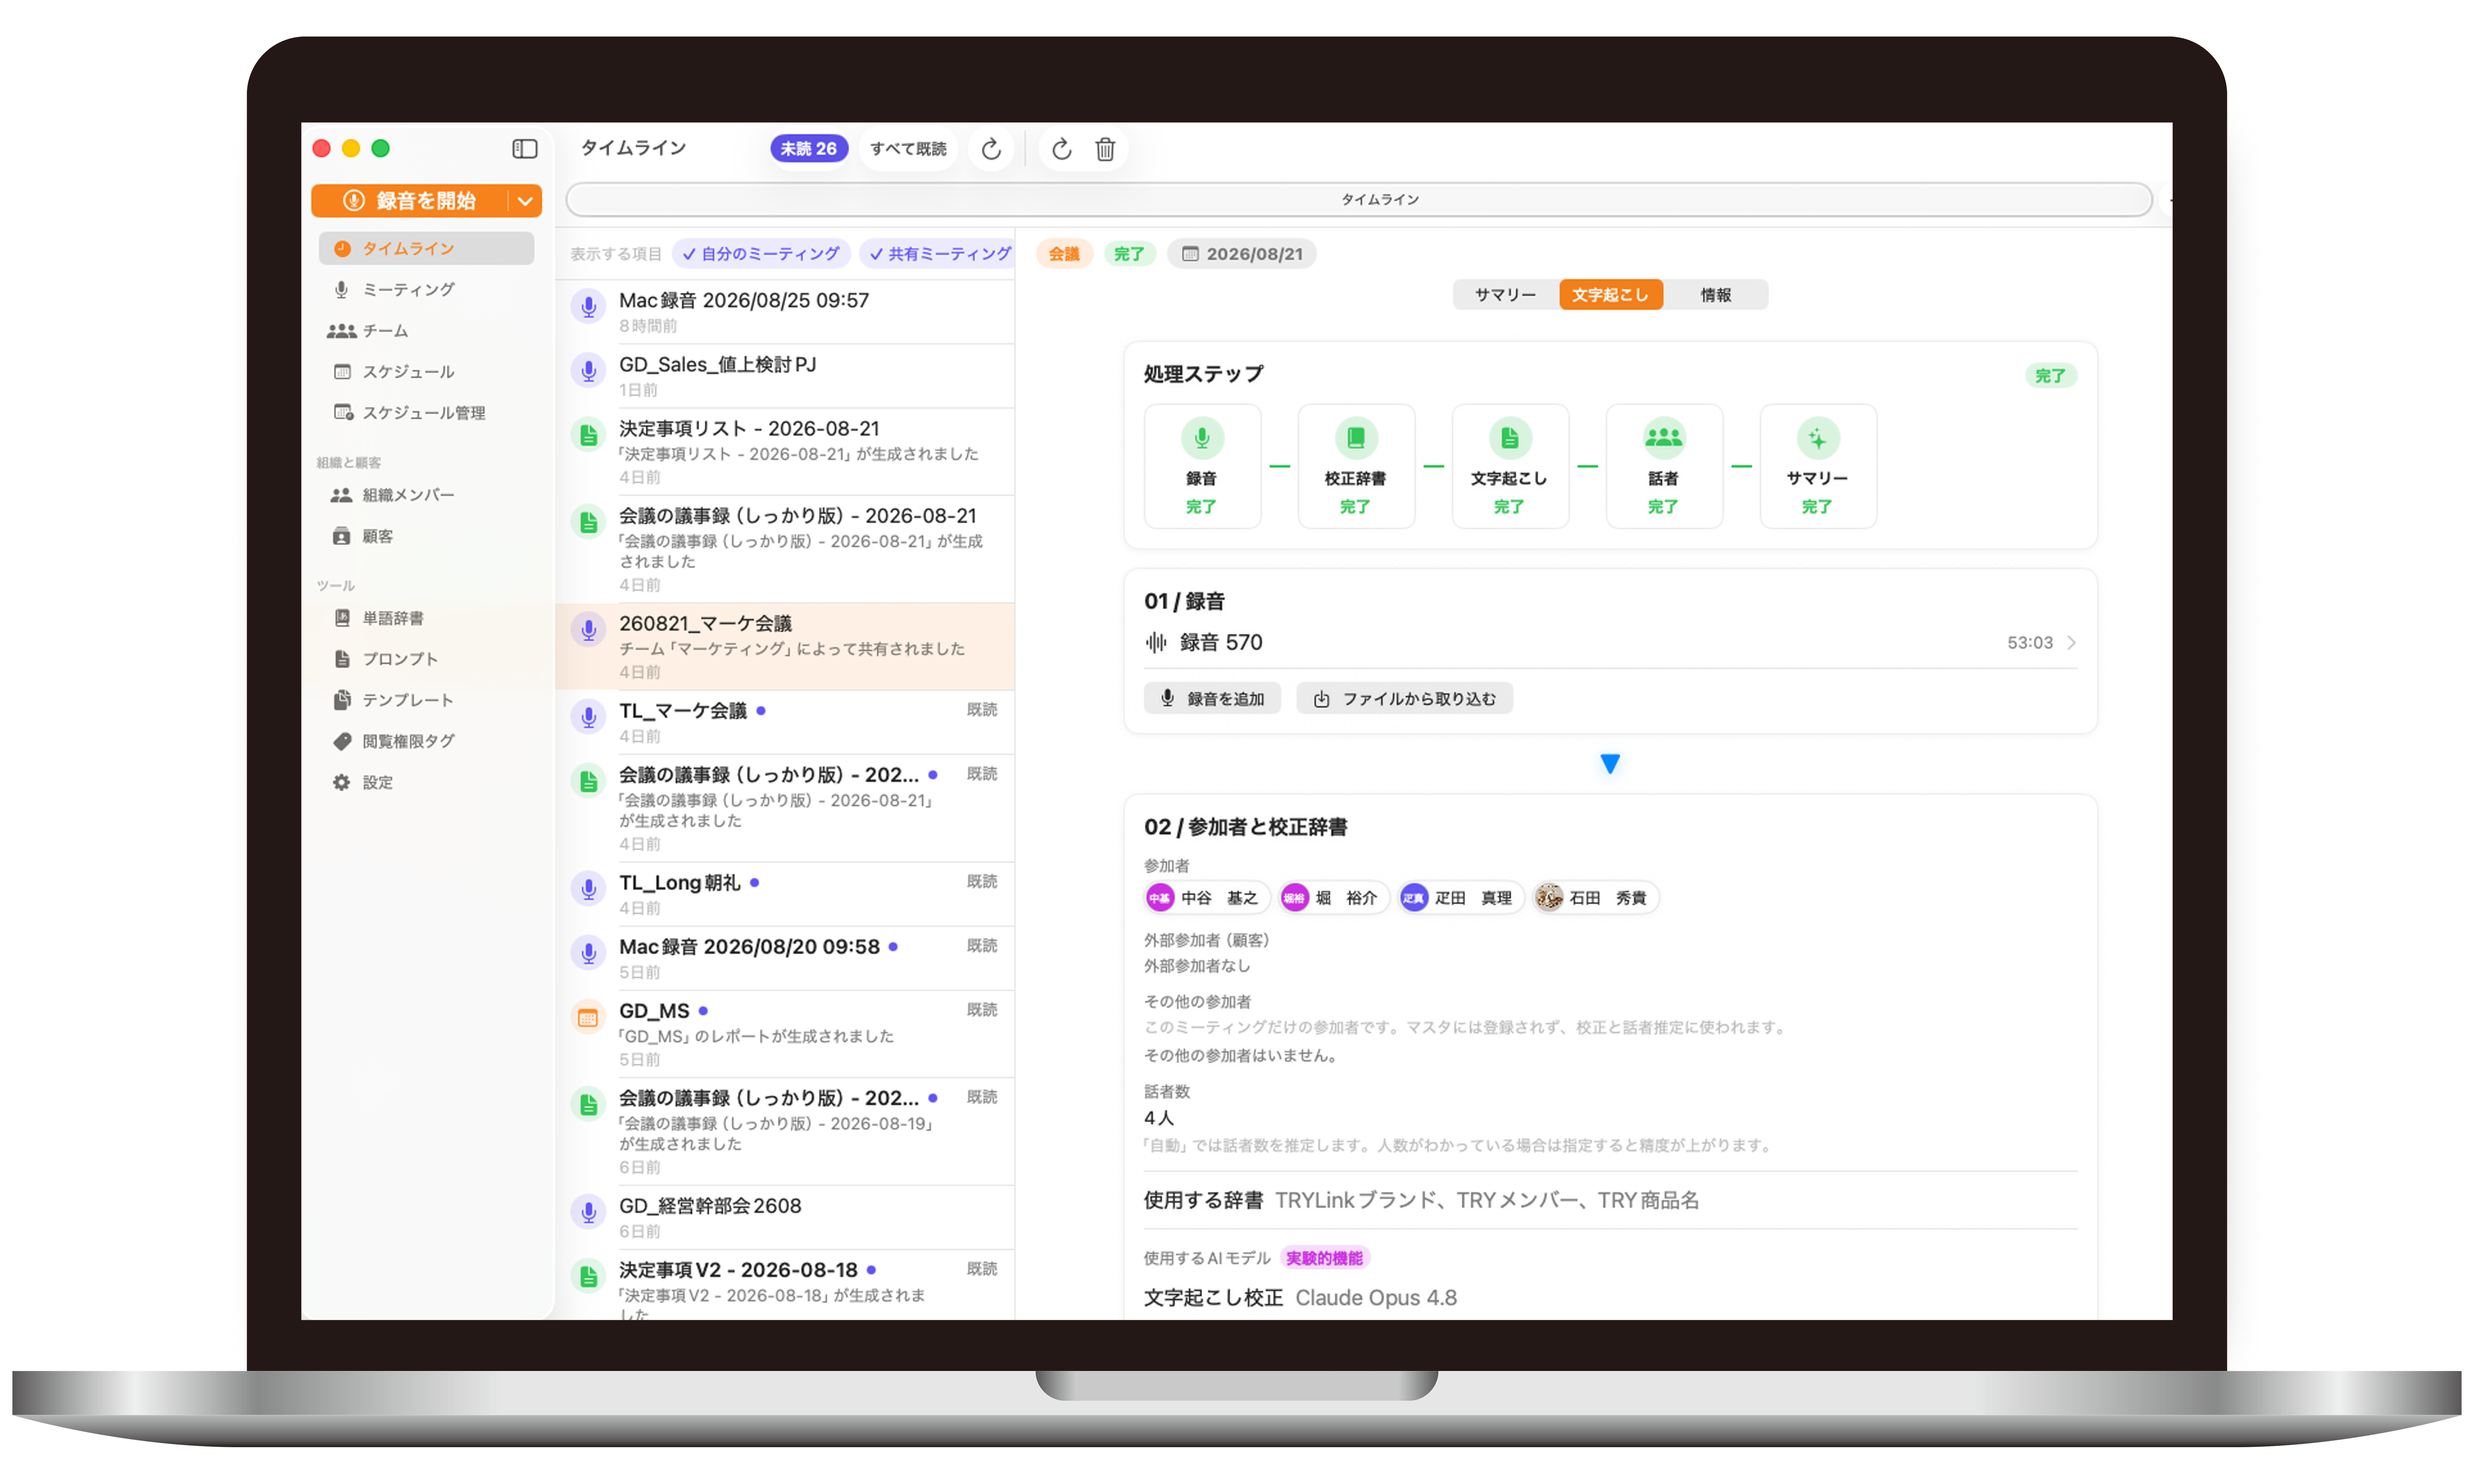Mark TL_Long朝礼 as 既読
The width and height of the screenshot is (2474, 1484).
tap(982, 882)
